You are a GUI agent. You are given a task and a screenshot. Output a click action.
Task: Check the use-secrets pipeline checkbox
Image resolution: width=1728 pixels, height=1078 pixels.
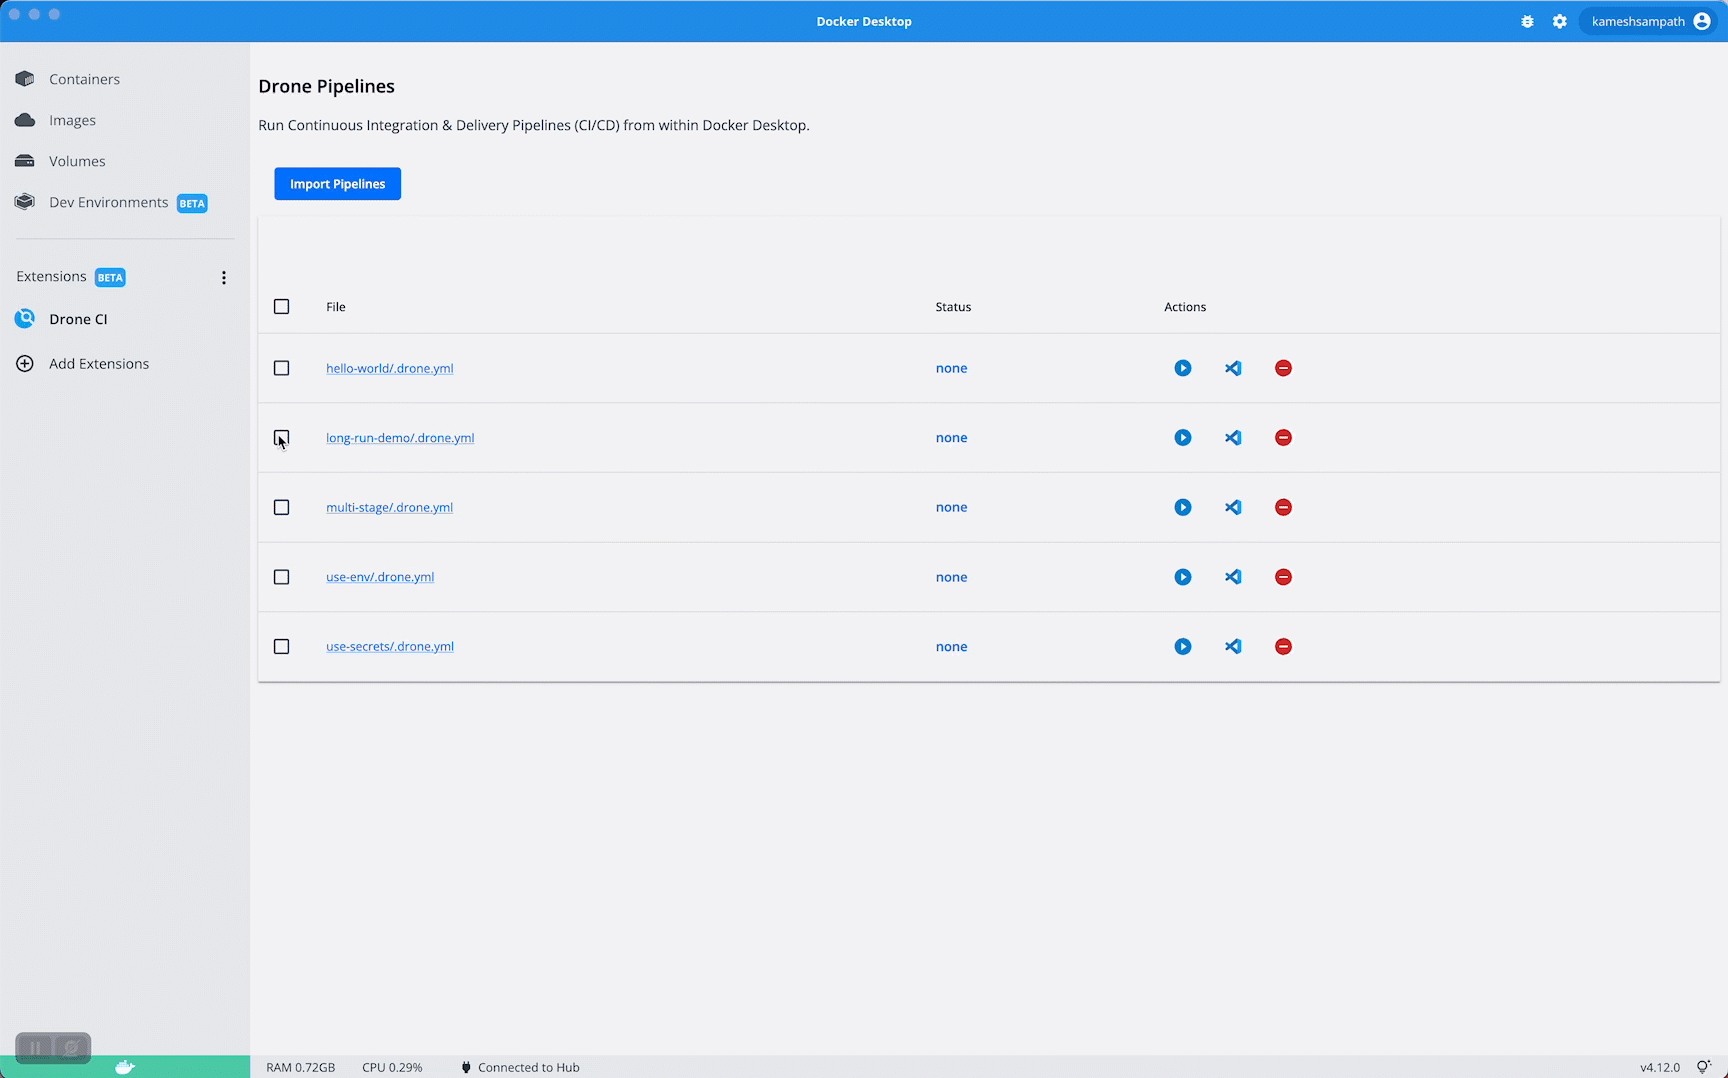pos(282,647)
